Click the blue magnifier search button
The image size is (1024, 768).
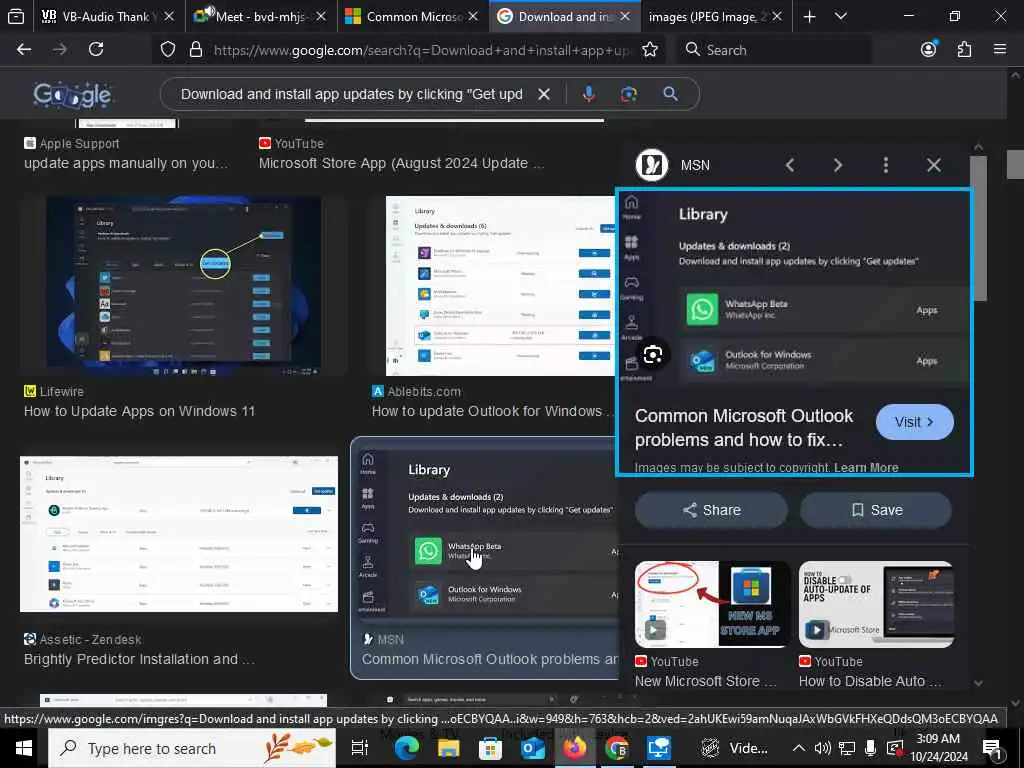coord(670,94)
